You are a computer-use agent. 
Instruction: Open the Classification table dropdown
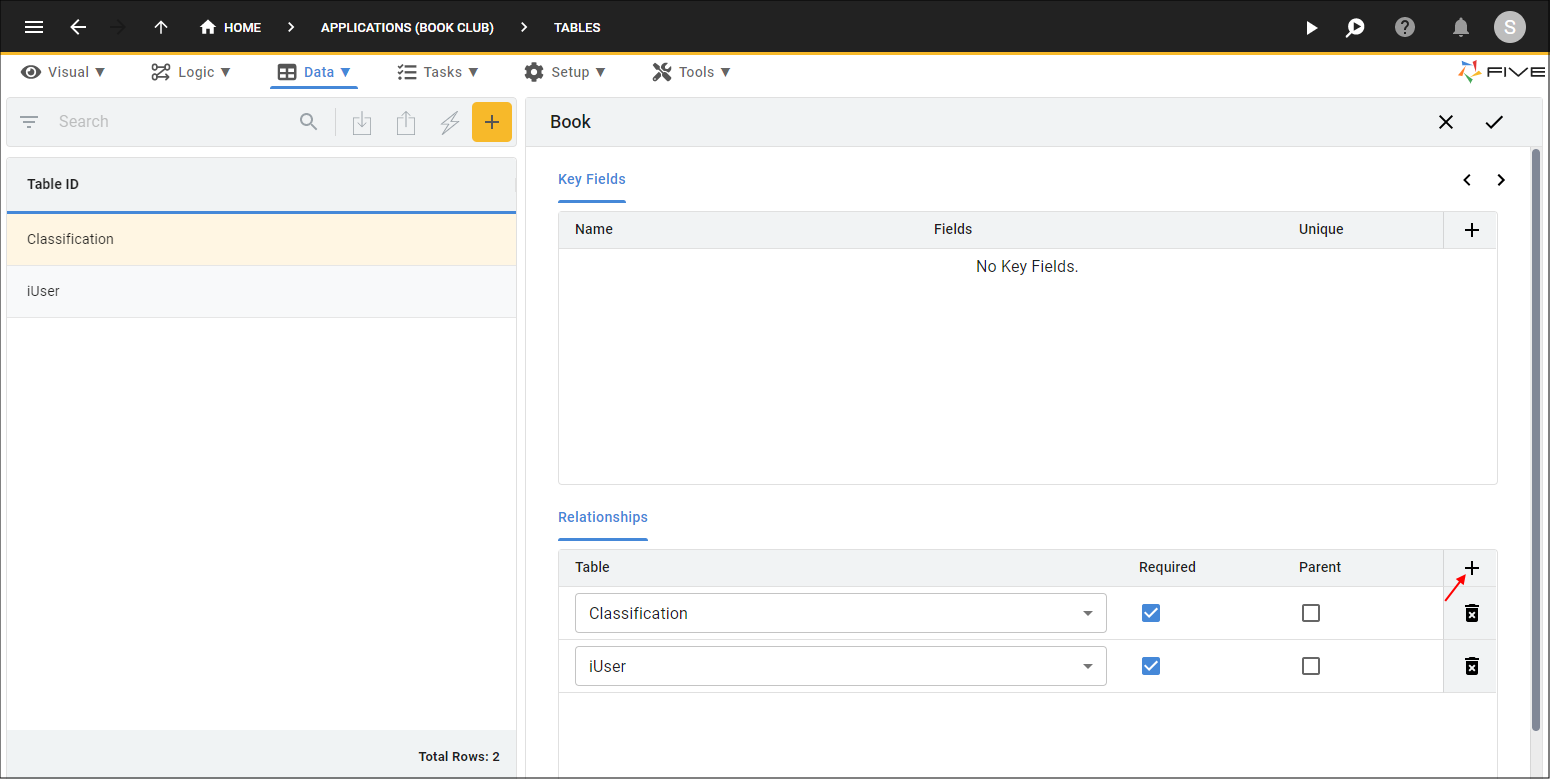pyautogui.click(x=841, y=613)
